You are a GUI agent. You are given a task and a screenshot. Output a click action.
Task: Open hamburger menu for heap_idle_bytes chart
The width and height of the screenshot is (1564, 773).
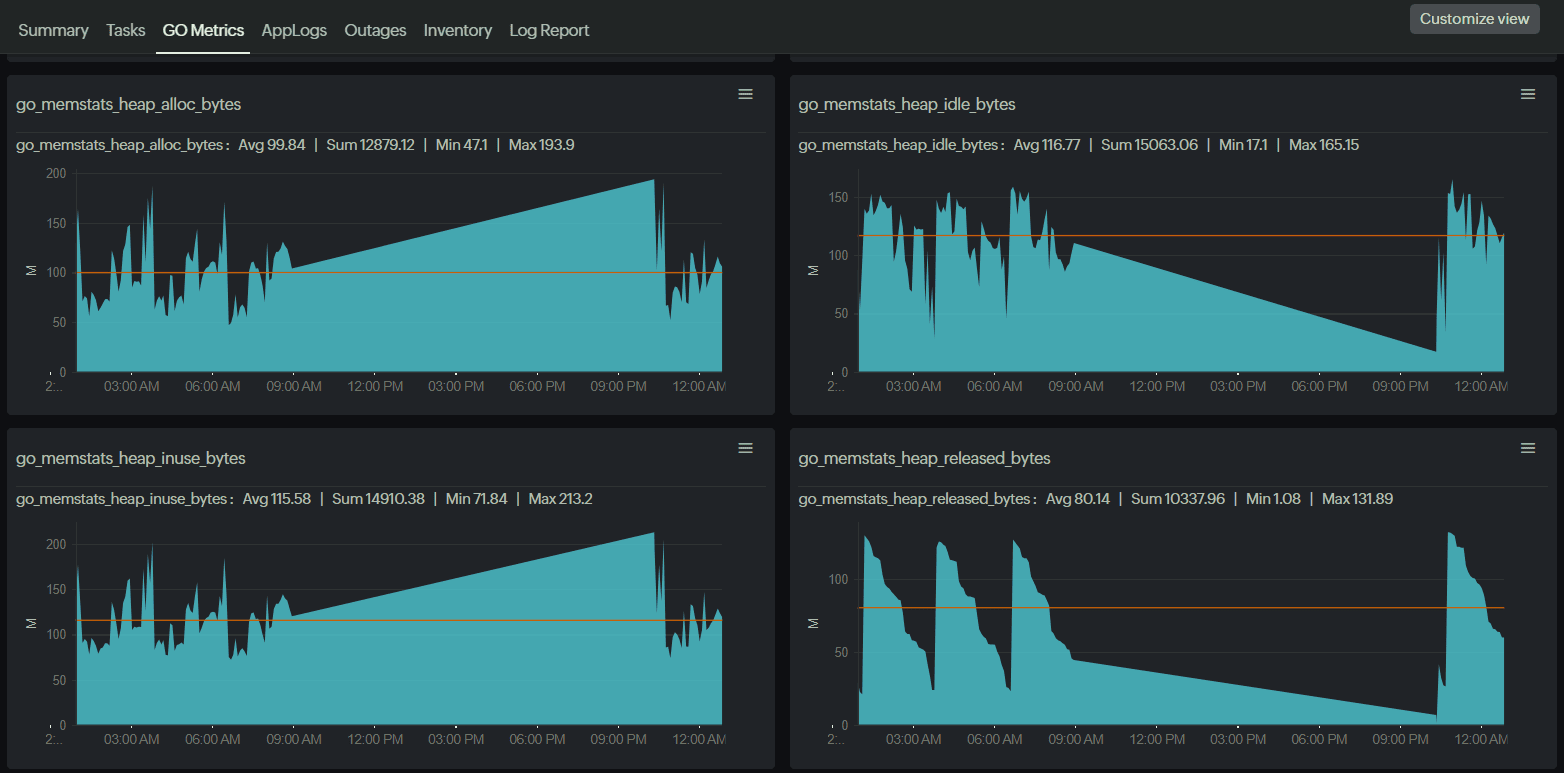[1527, 94]
